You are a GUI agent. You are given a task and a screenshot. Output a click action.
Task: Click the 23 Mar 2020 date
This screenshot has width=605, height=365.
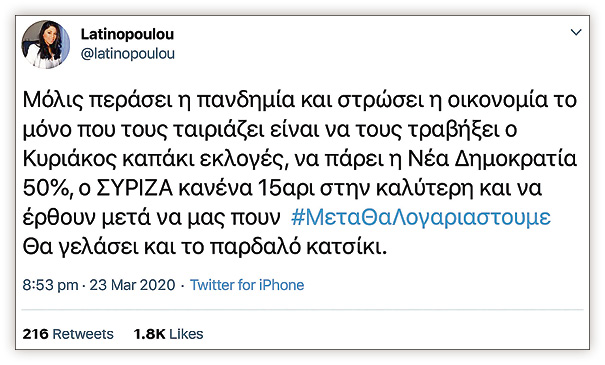[132, 285]
